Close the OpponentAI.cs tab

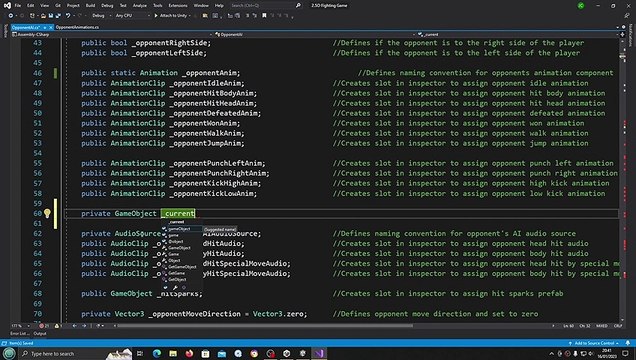51,27
